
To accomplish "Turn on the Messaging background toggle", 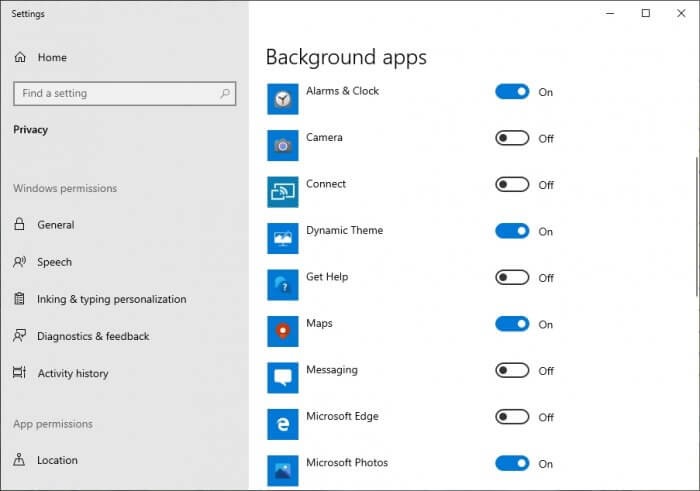I will (x=512, y=370).
